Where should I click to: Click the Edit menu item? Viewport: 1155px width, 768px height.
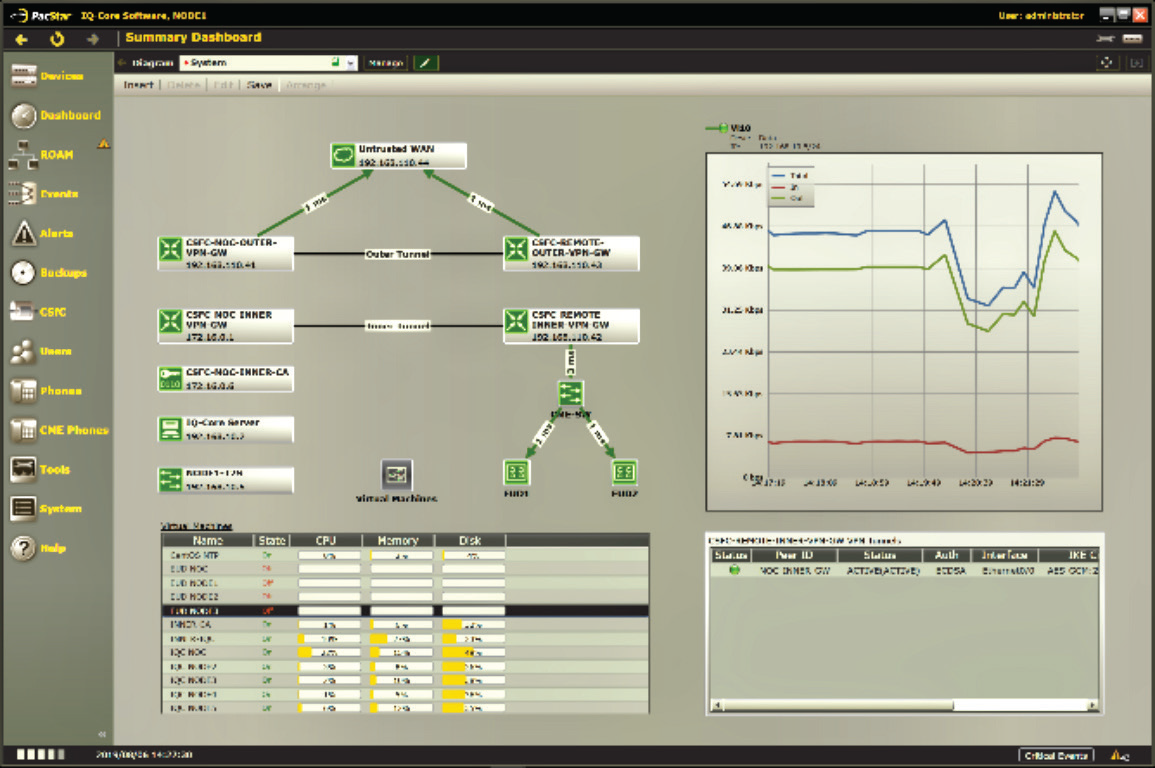(223, 85)
